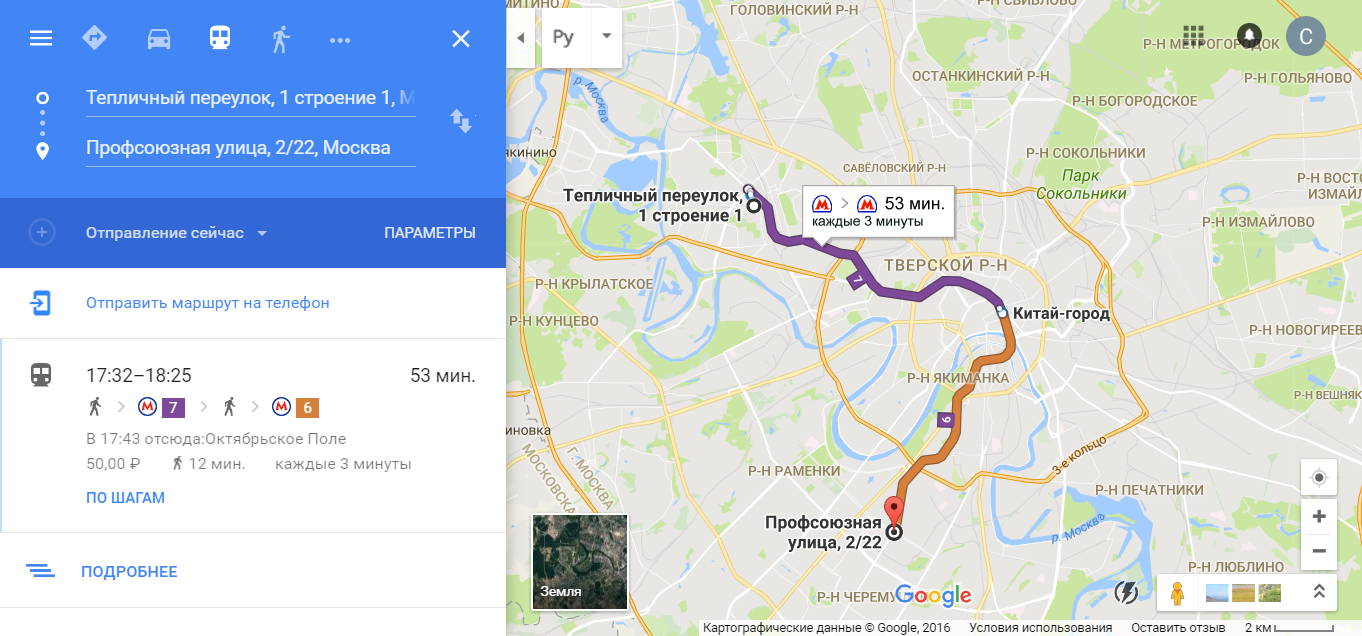The image size is (1362, 636).
Task: Open the departure time dropdown
Action: (x=177, y=233)
